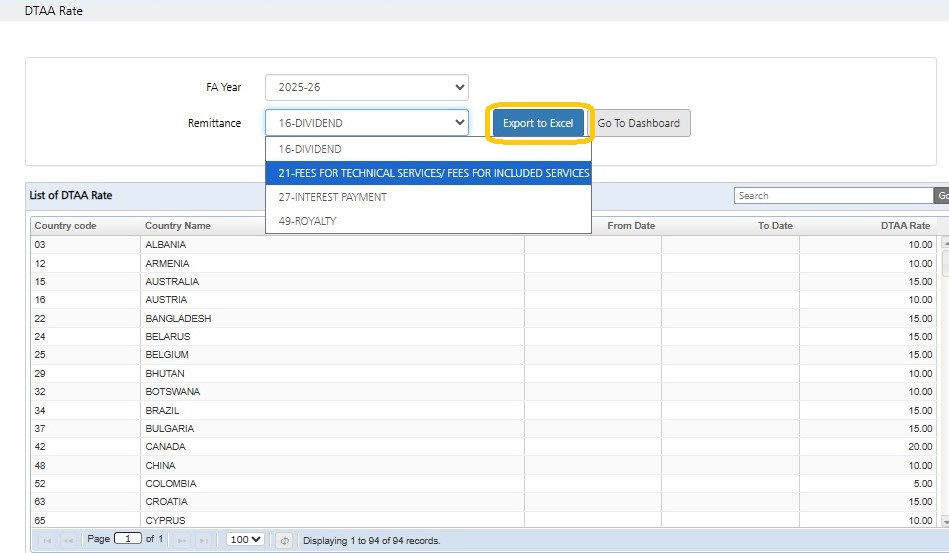Image resolution: width=949 pixels, height=553 pixels.
Task: Open the FA Year dropdown
Action: [366, 87]
